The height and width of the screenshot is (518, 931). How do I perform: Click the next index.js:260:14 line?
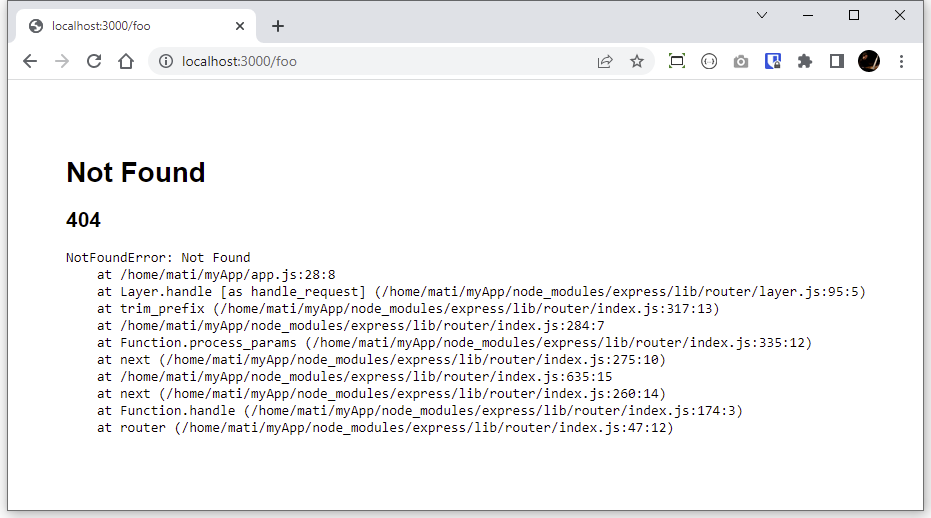coord(381,394)
